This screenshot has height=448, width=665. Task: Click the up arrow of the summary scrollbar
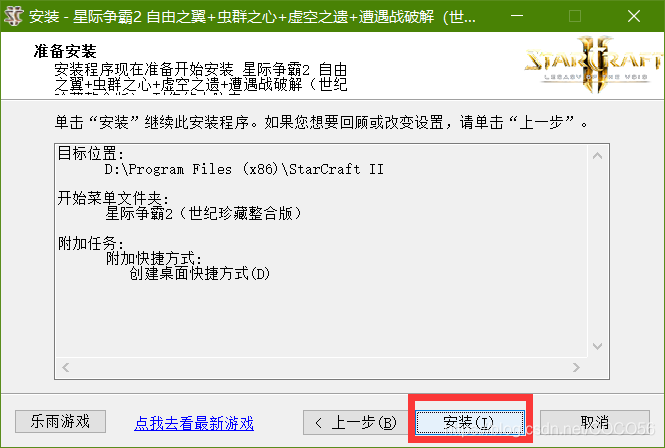pos(598,156)
